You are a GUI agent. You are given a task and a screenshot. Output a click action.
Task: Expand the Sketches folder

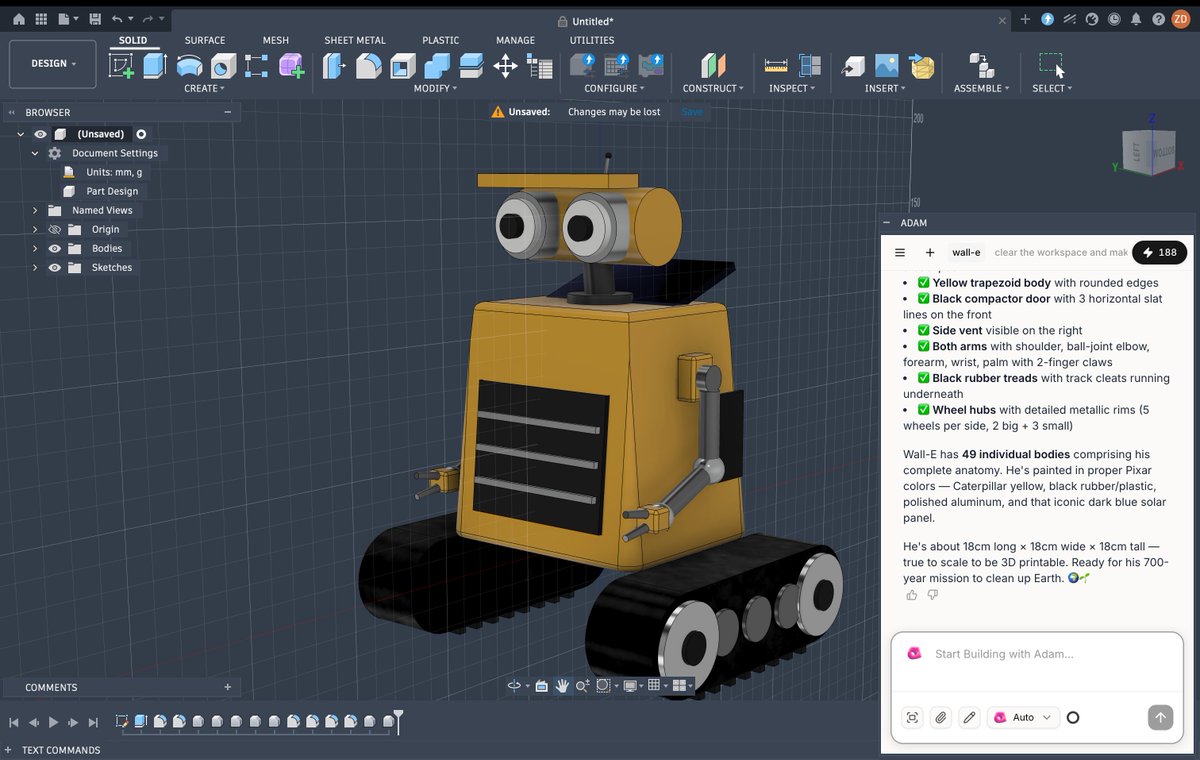coord(35,268)
